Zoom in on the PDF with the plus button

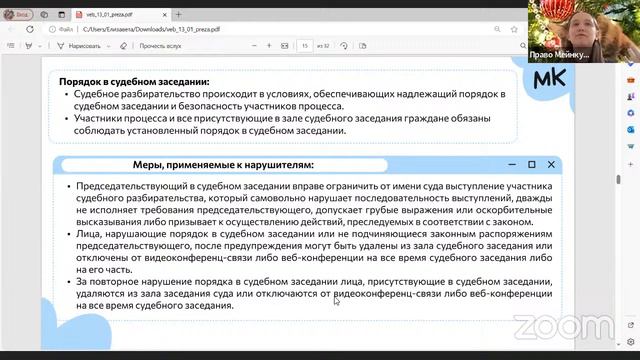click(269, 46)
